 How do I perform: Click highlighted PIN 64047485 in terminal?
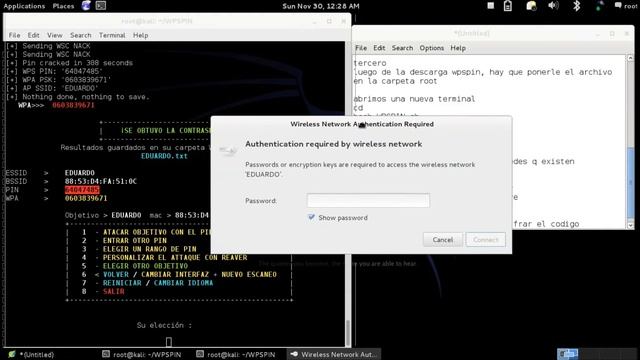pos(82,190)
